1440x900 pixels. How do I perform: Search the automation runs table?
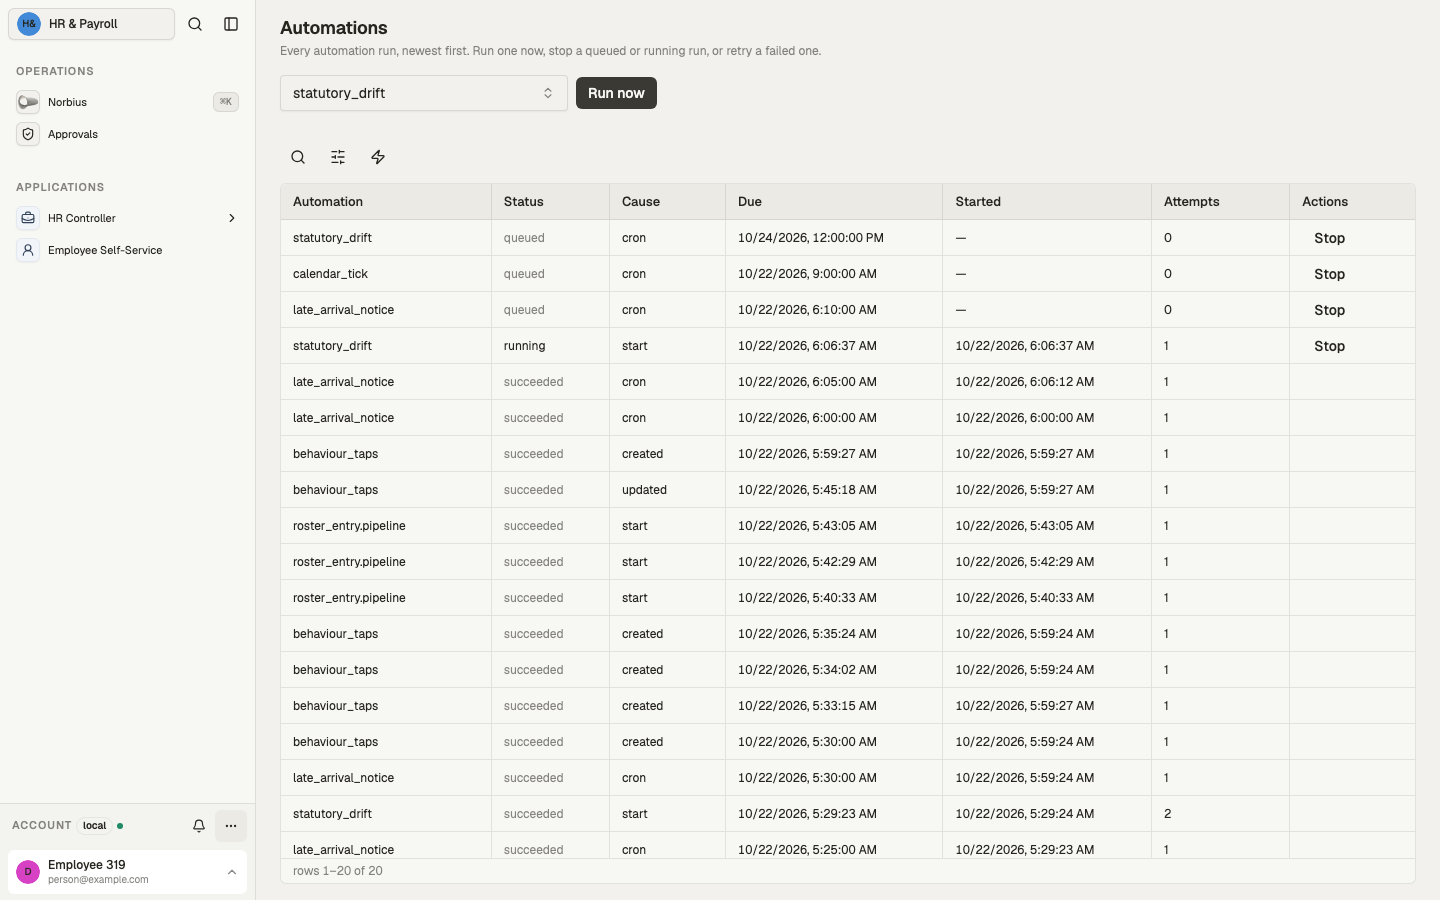(x=298, y=157)
